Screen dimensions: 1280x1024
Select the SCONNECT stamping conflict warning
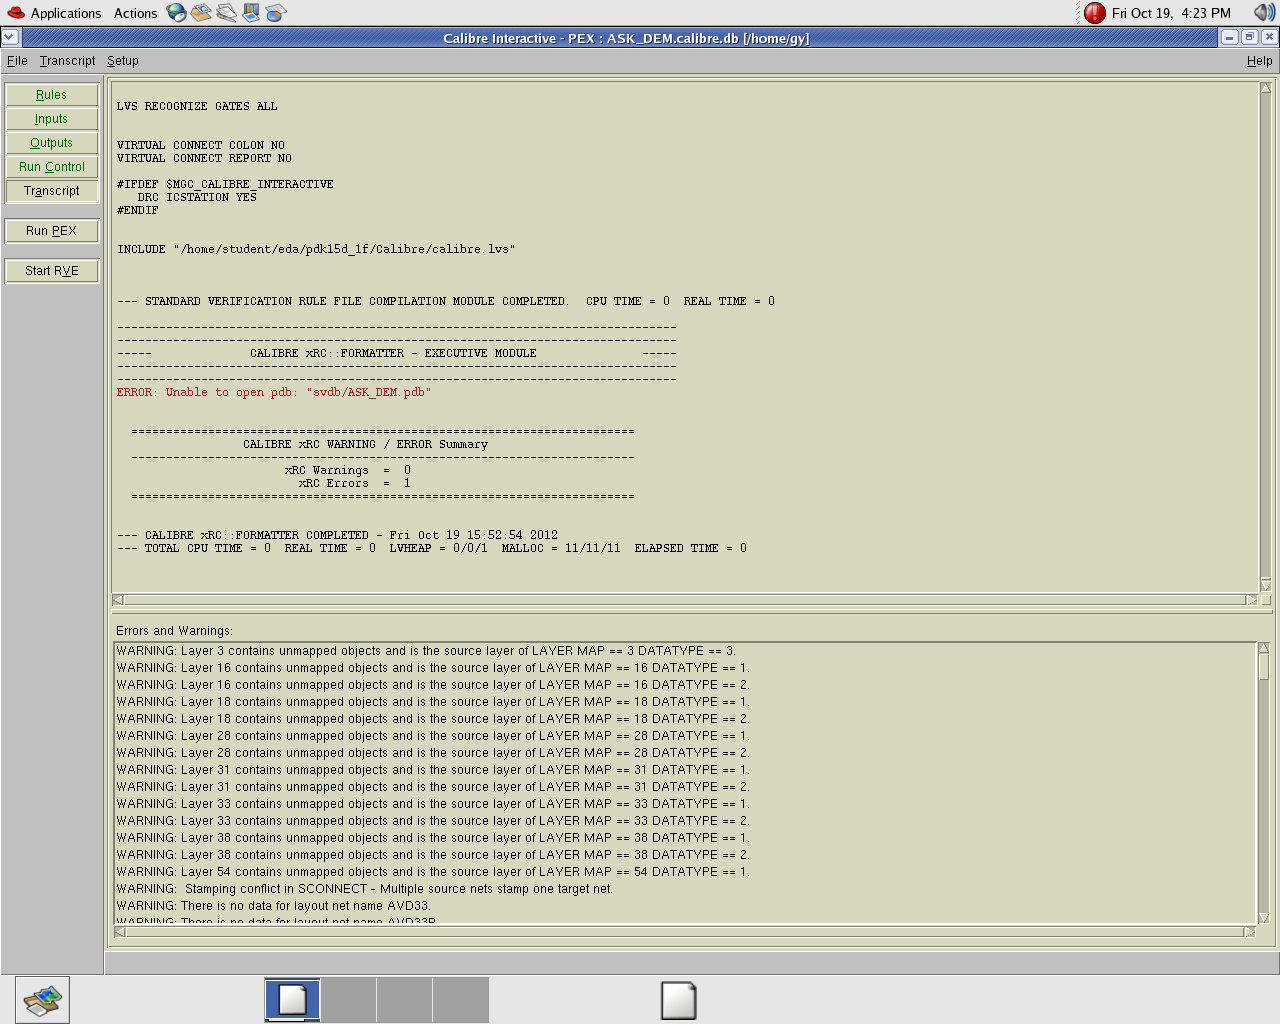click(x=365, y=889)
